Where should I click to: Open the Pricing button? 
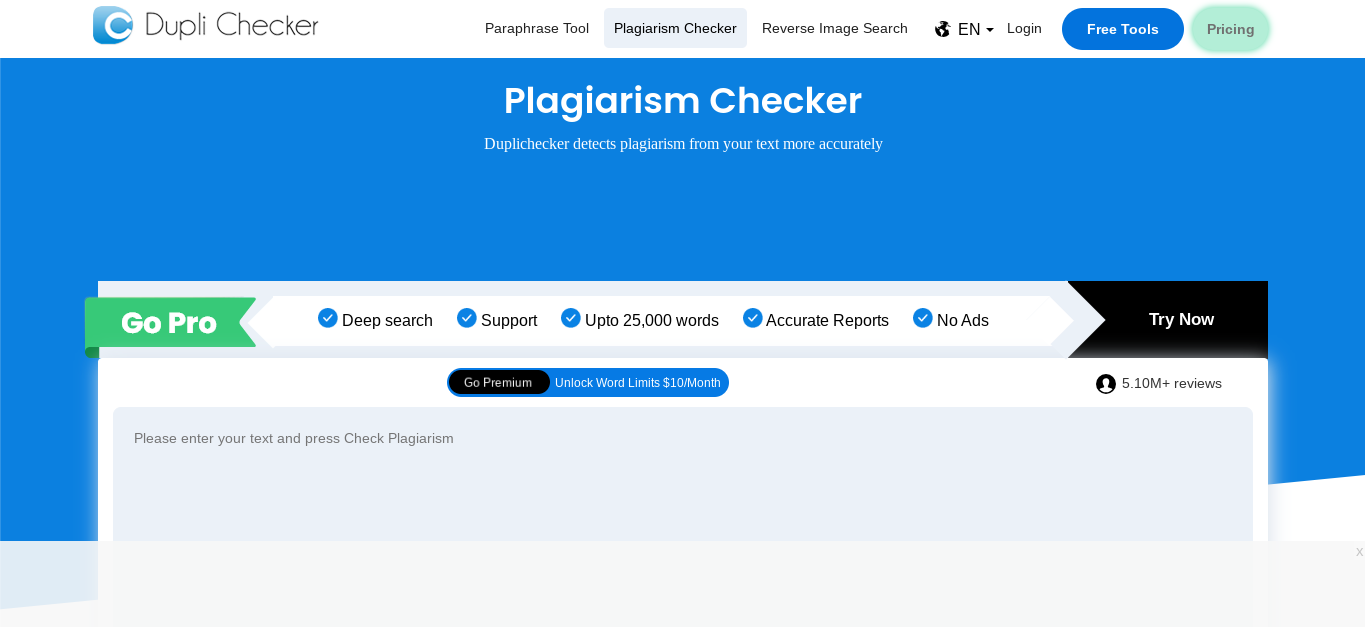coord(1231,29)
